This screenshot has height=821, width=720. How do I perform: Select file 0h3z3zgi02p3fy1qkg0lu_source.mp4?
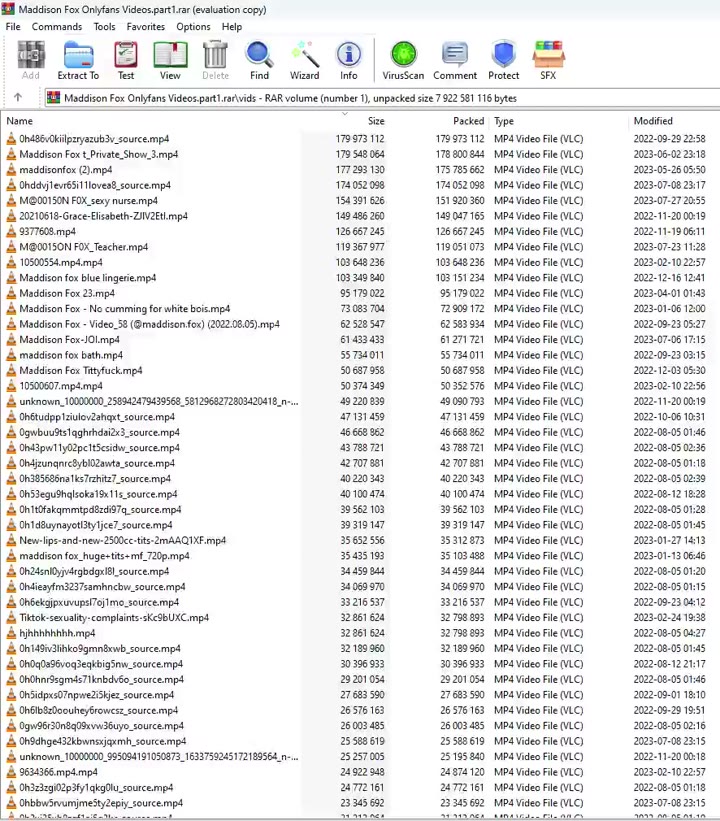[x=96, y=787]
